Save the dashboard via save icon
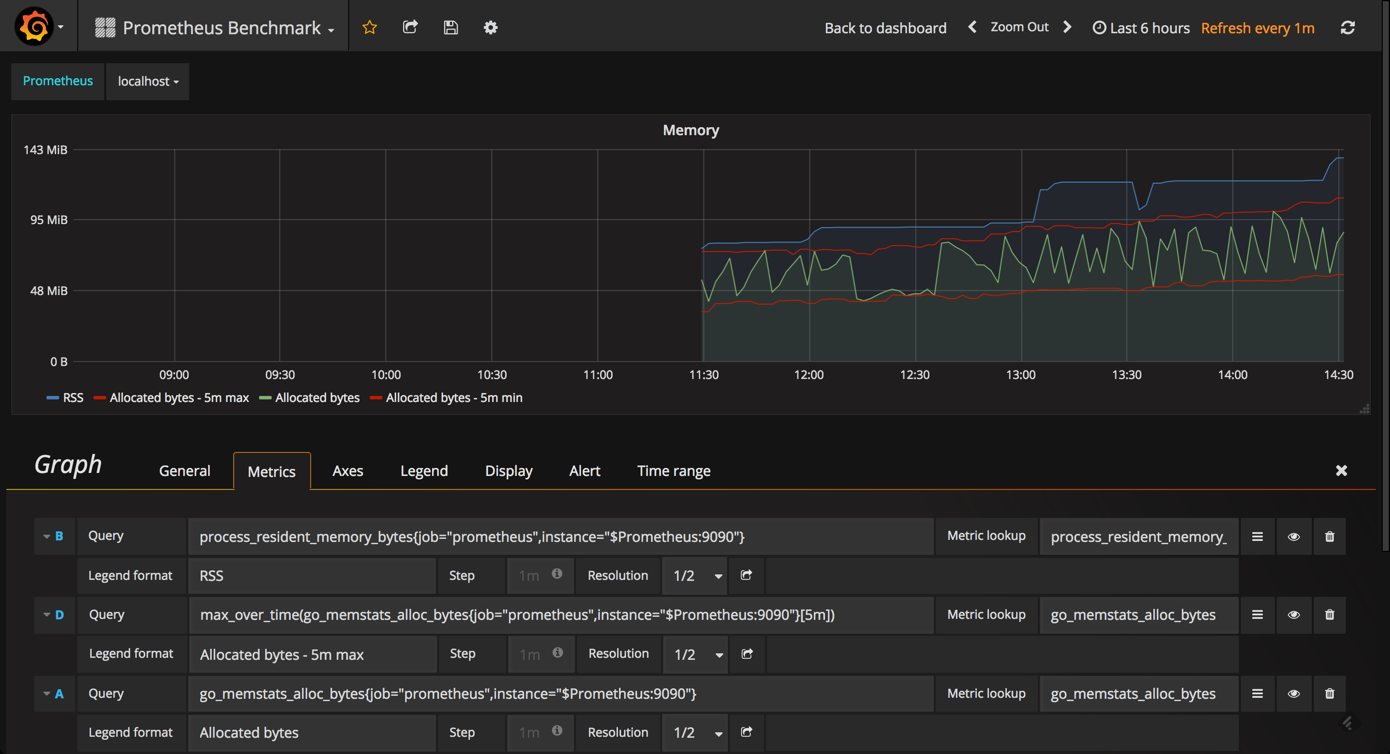Viewport: 1390px width, 754px height. point(450,27)
